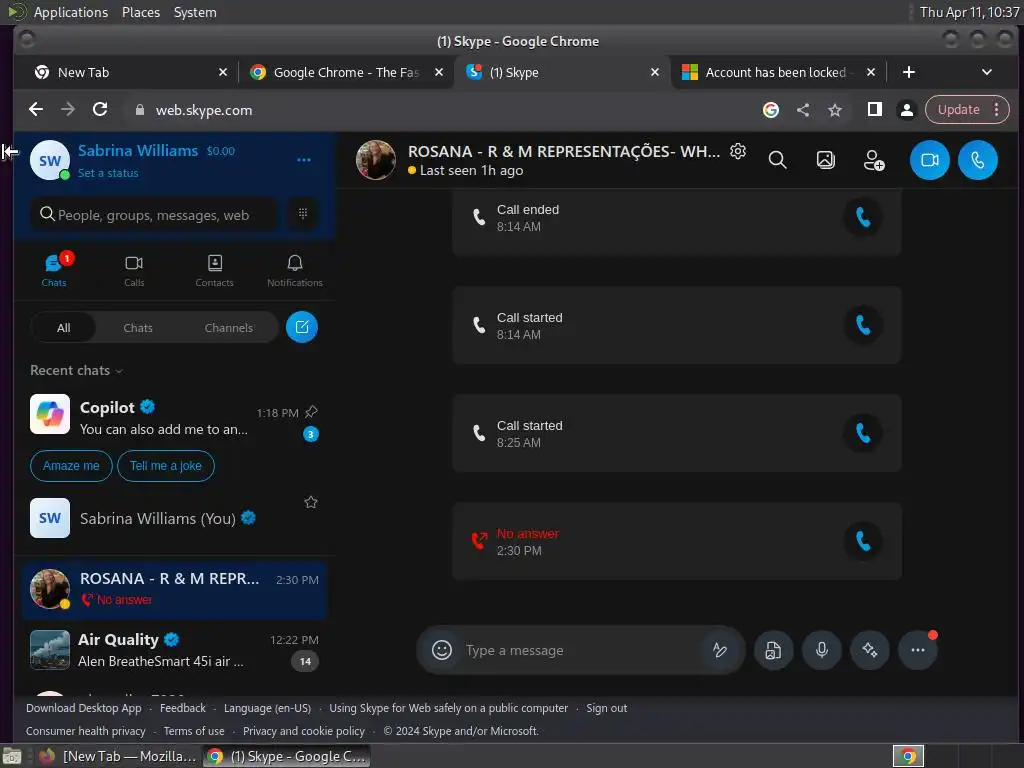Viewport: 1024px width, 768px height.
Task: Open the System menu
Action: click(x=195, y=12)
